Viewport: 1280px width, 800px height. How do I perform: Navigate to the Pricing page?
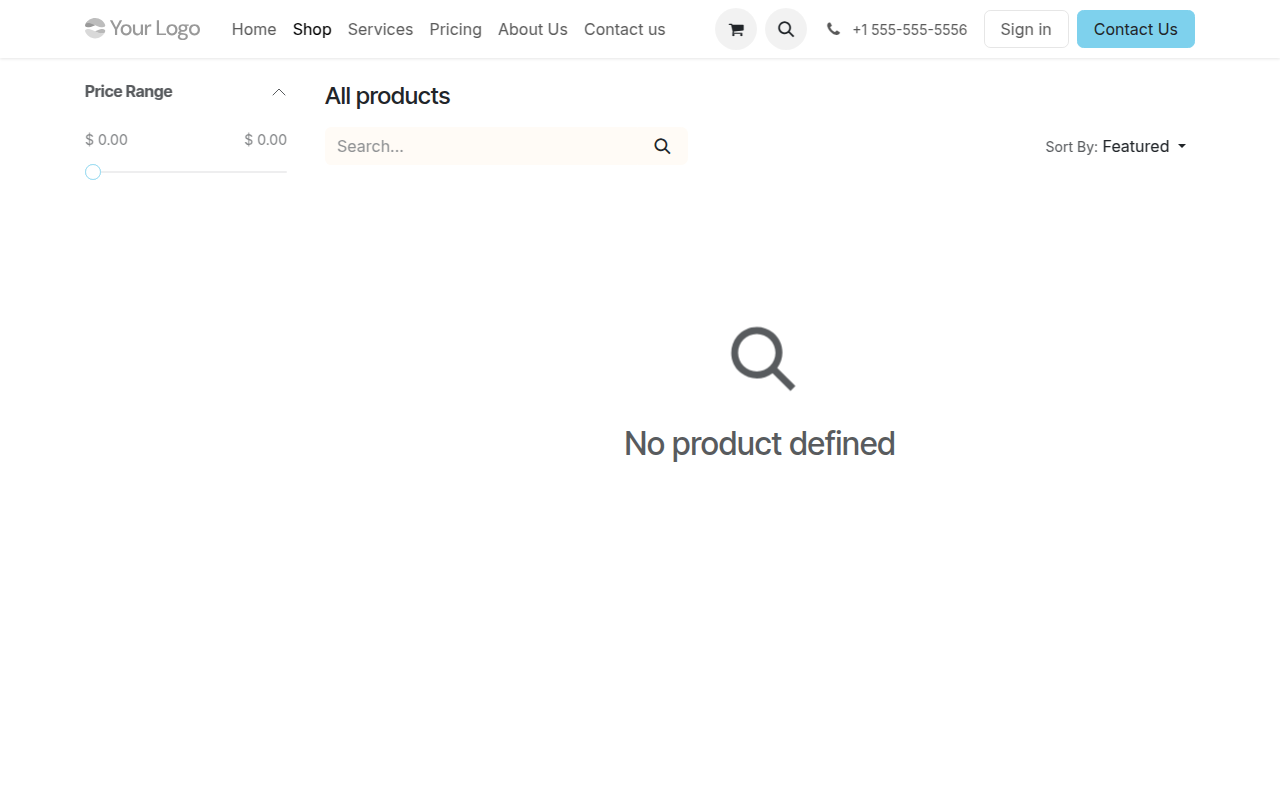click(x=455, y=30)
